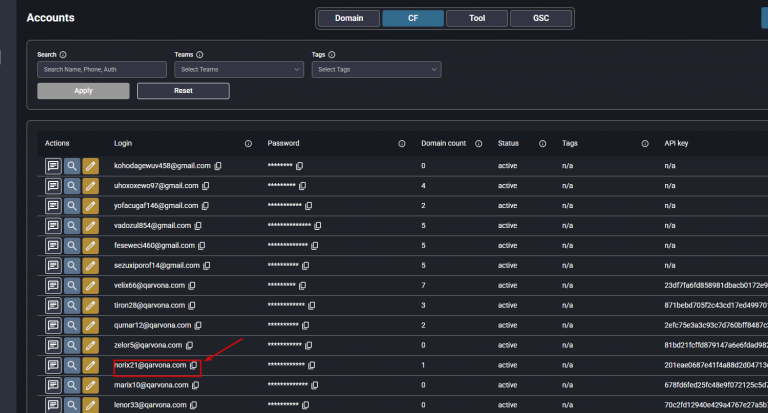768x413 pixels.
Task: Click domain count 7 for velix66@qarvona.com
Action: pyautogui.click(x=423, y=285)
